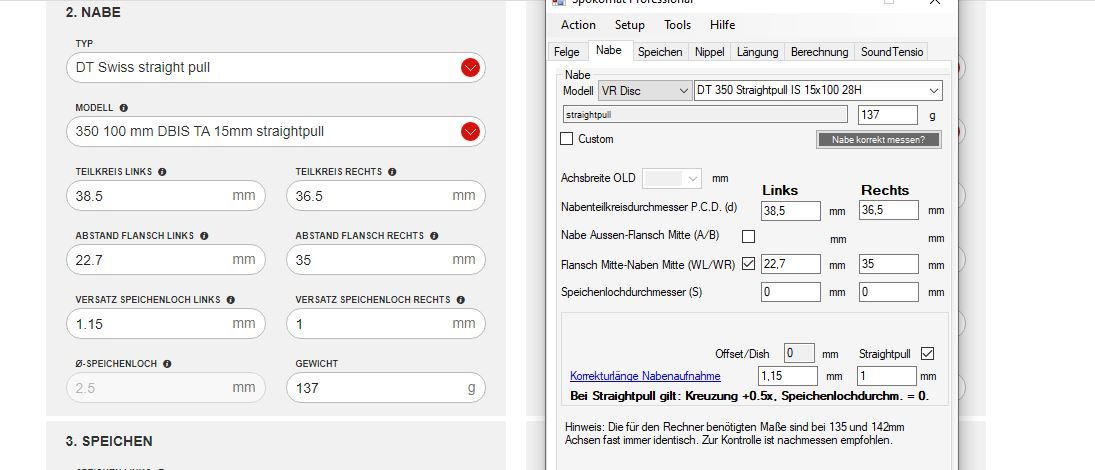Open the Korrekturlänge Nabenaufnahme link
1095x470 pixels.
coord(645,376)
